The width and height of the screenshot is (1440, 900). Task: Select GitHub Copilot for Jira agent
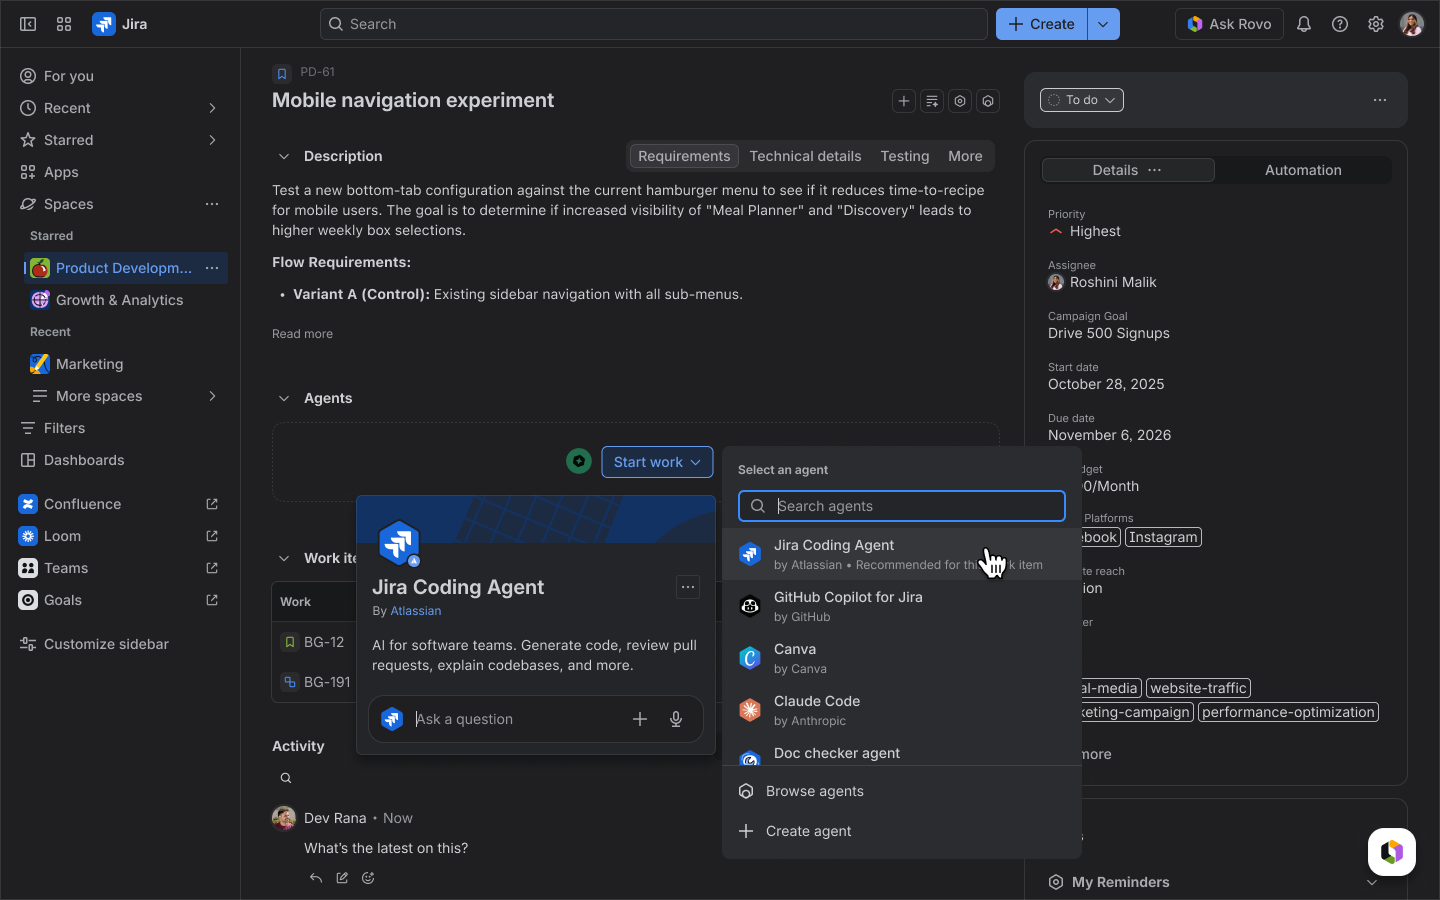[x=902, y=606]
